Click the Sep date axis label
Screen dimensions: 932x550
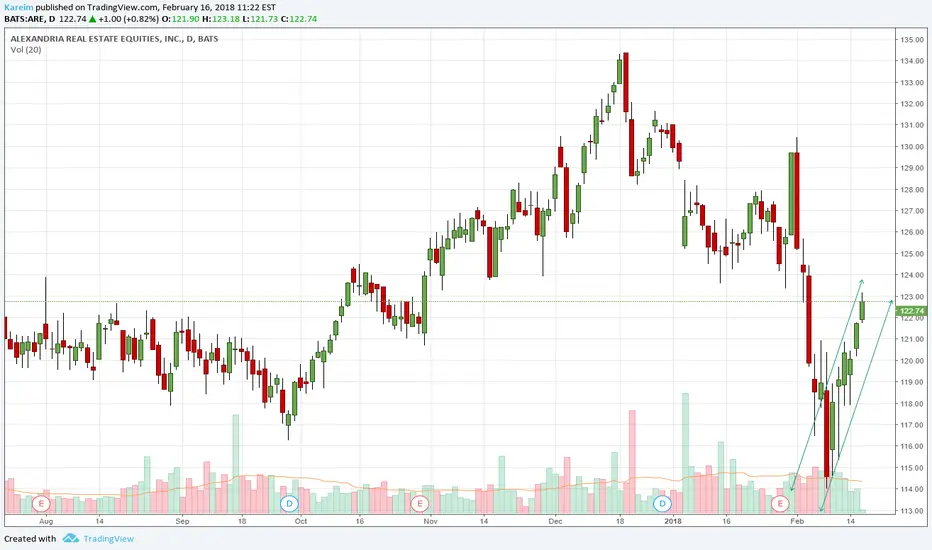(x=182, y=521)
